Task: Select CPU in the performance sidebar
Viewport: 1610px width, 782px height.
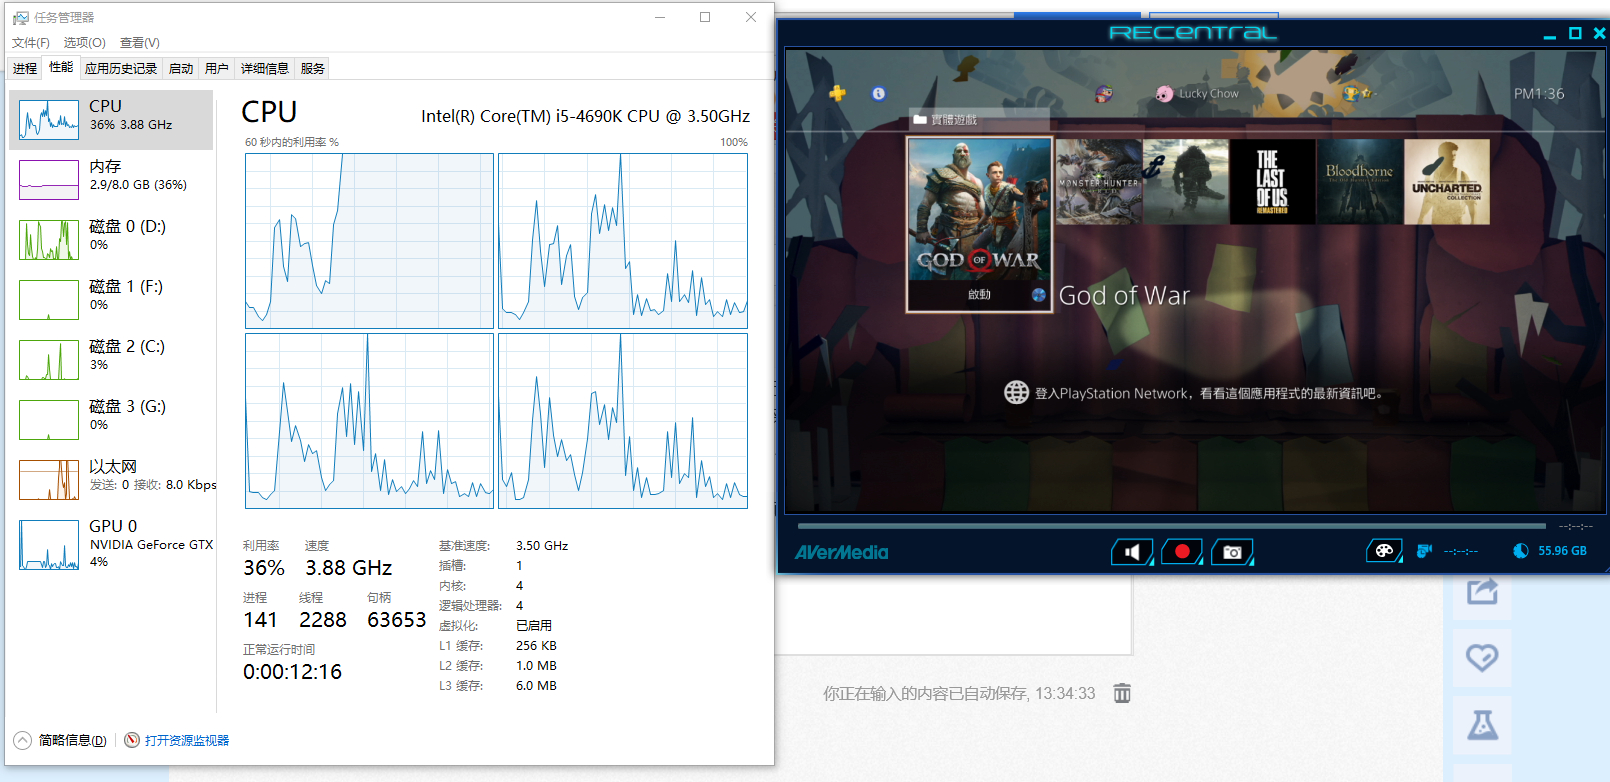Action: pyautogui.click(x=111, y=120)
